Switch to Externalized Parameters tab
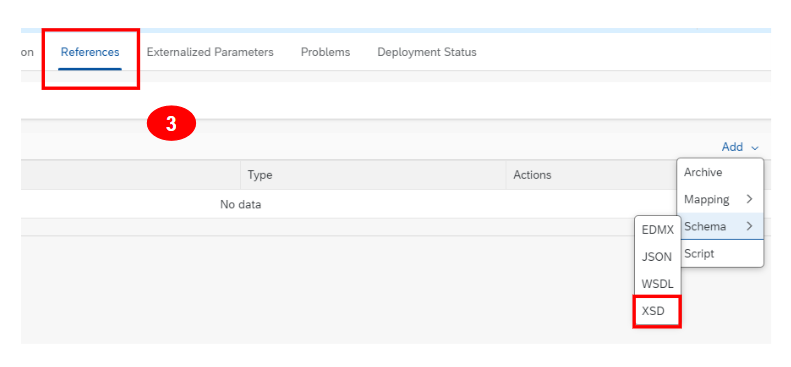The image size is (791, 367). pos(210,52)
